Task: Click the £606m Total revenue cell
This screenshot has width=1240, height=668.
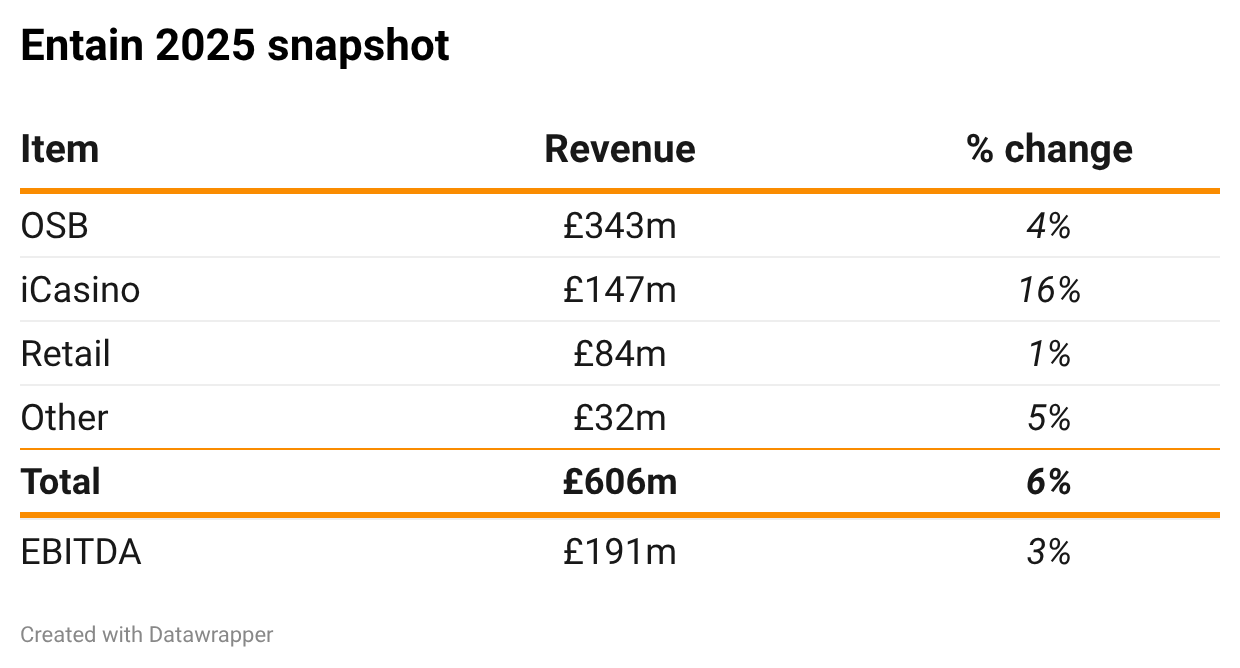Action: [620, 482]
